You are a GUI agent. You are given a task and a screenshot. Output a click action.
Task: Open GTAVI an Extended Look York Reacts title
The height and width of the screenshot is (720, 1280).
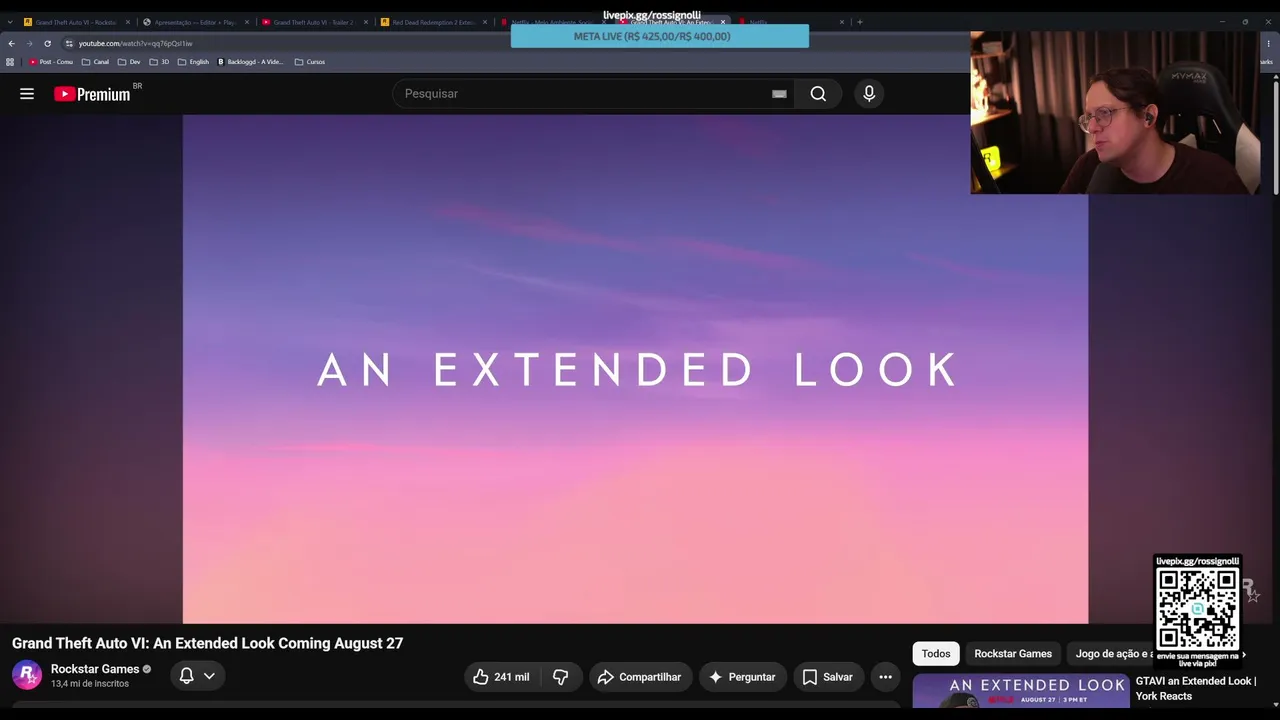pos(1196,689)
